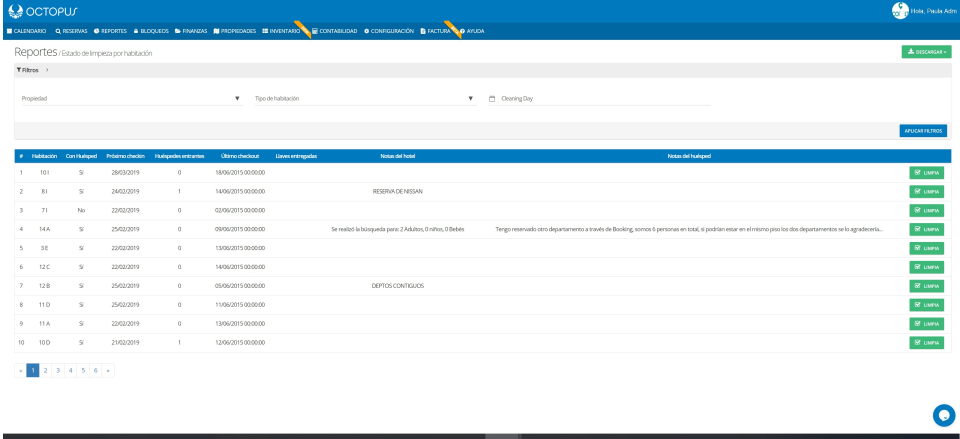Open Propiedades in the navigation bar
Screen dimensions: 960x439
[236, 31]
